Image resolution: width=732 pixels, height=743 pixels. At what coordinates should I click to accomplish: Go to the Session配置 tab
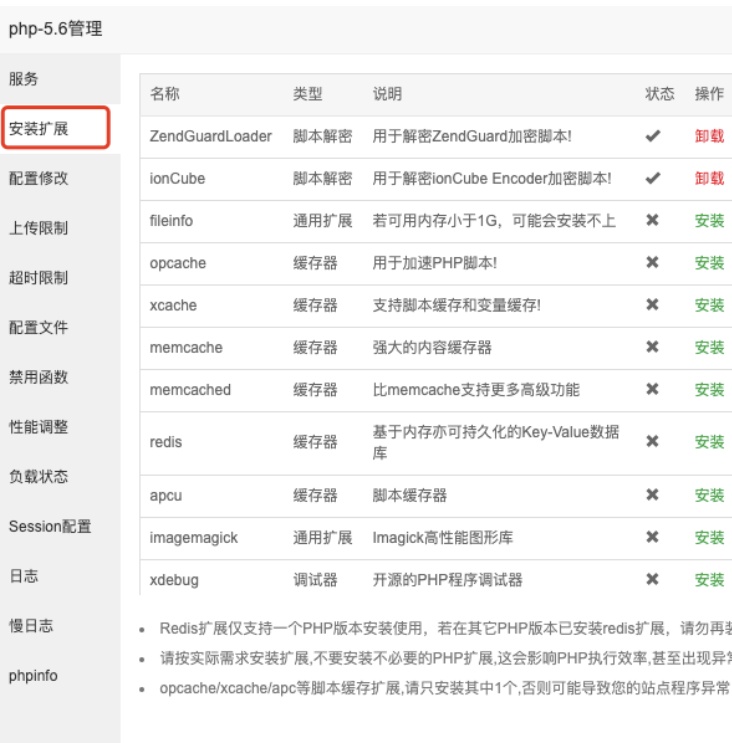(x=50, y=526)
